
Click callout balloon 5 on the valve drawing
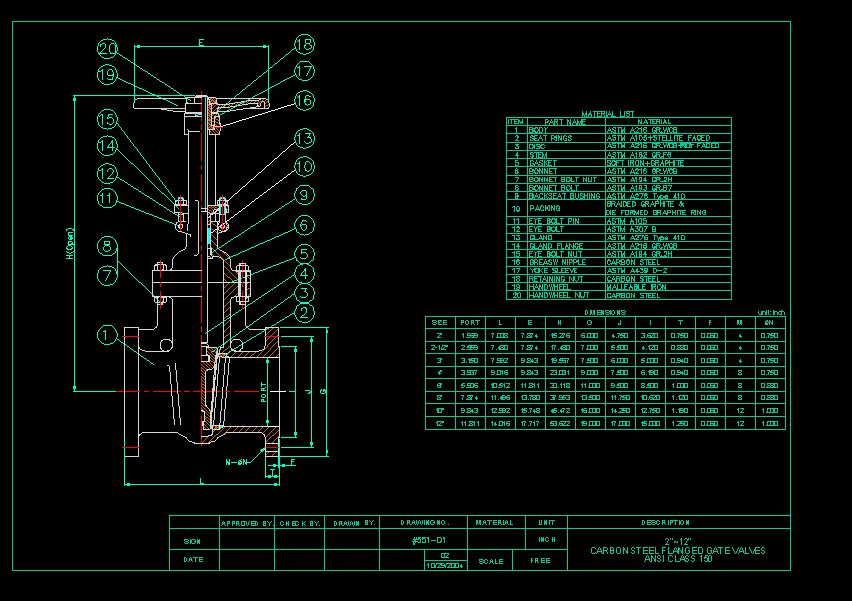pos(304,254)
